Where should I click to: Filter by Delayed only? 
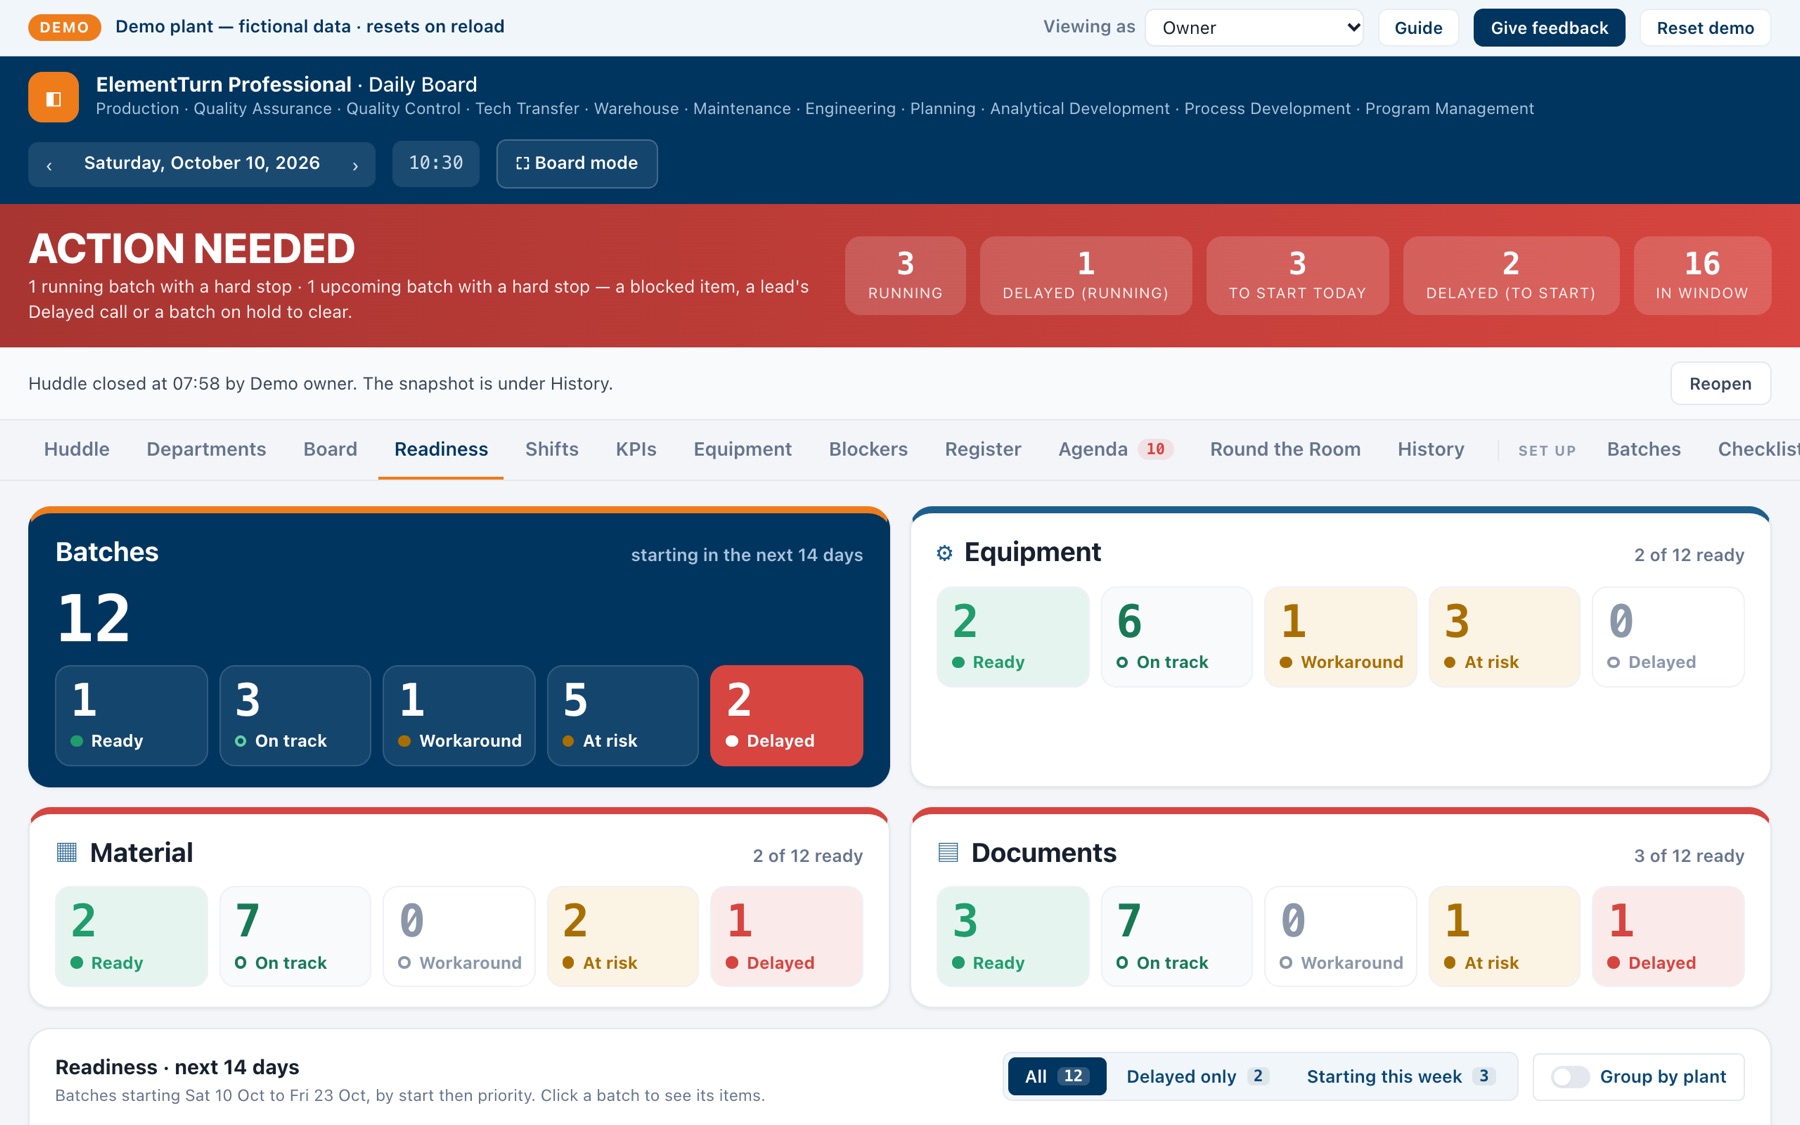tap(1197, 1077)
